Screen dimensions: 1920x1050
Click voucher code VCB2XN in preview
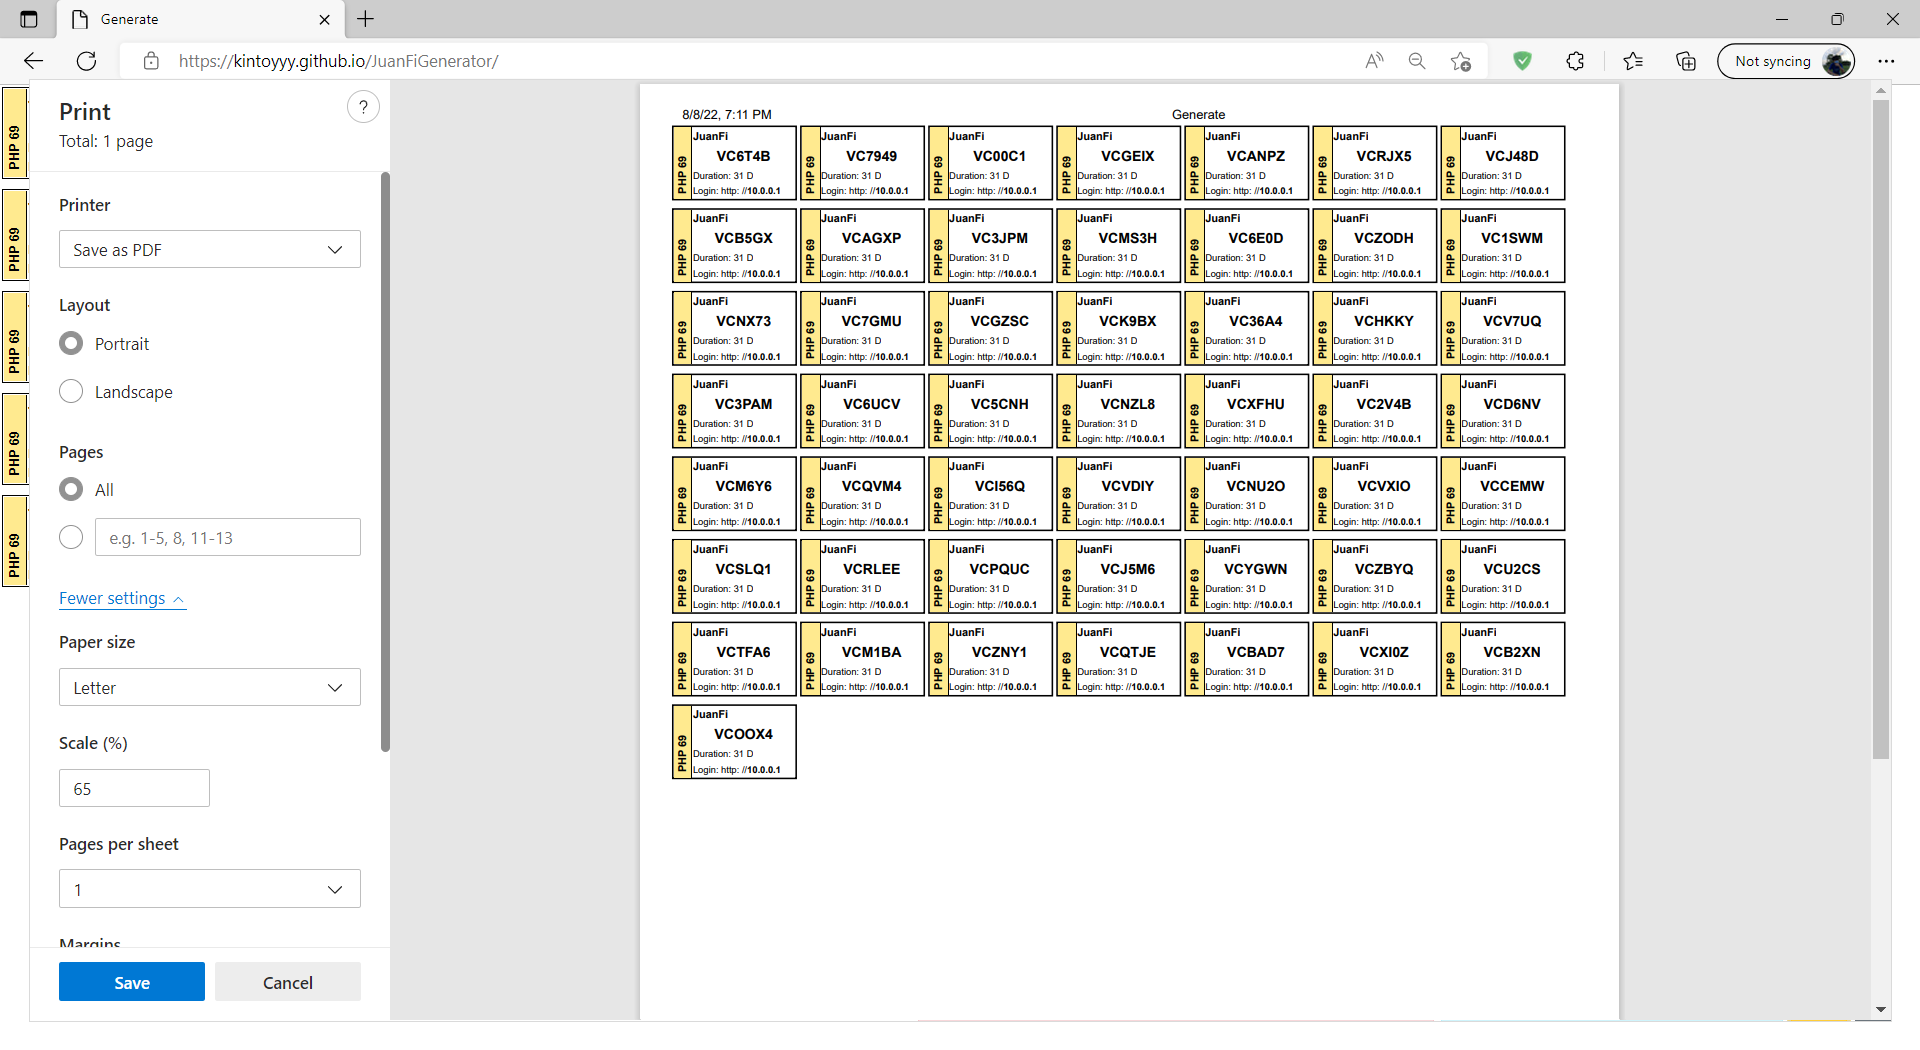(1512, 652)
